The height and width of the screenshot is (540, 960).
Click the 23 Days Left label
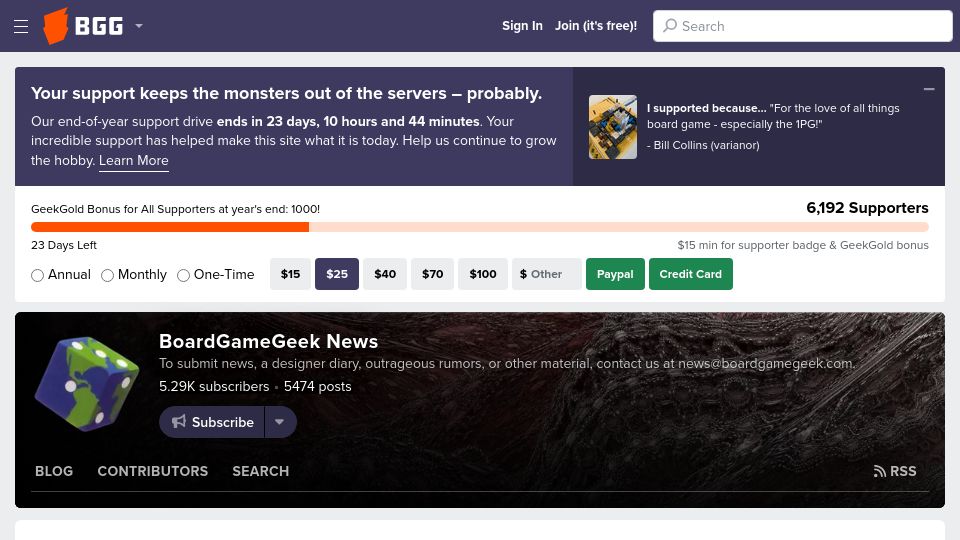point(64,245)
